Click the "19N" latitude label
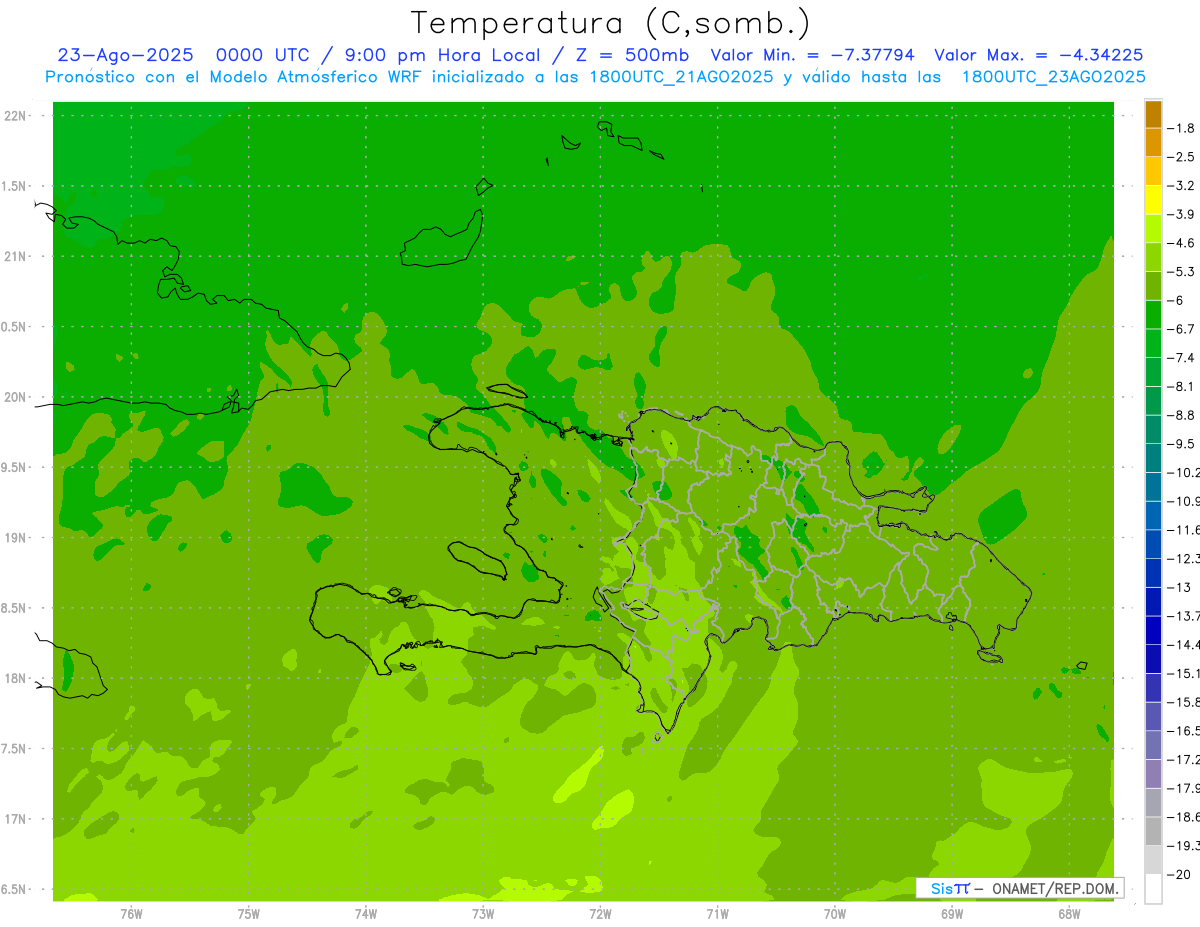Viewport: 1200px width, 927px height. (x=15, y=538)
